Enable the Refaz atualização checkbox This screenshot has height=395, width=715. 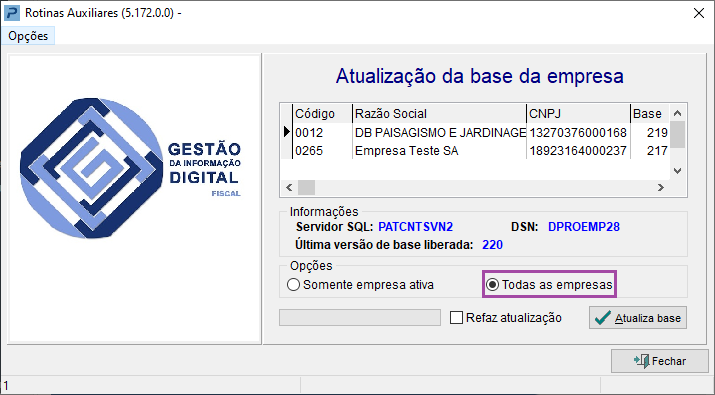tap(506, 318)
